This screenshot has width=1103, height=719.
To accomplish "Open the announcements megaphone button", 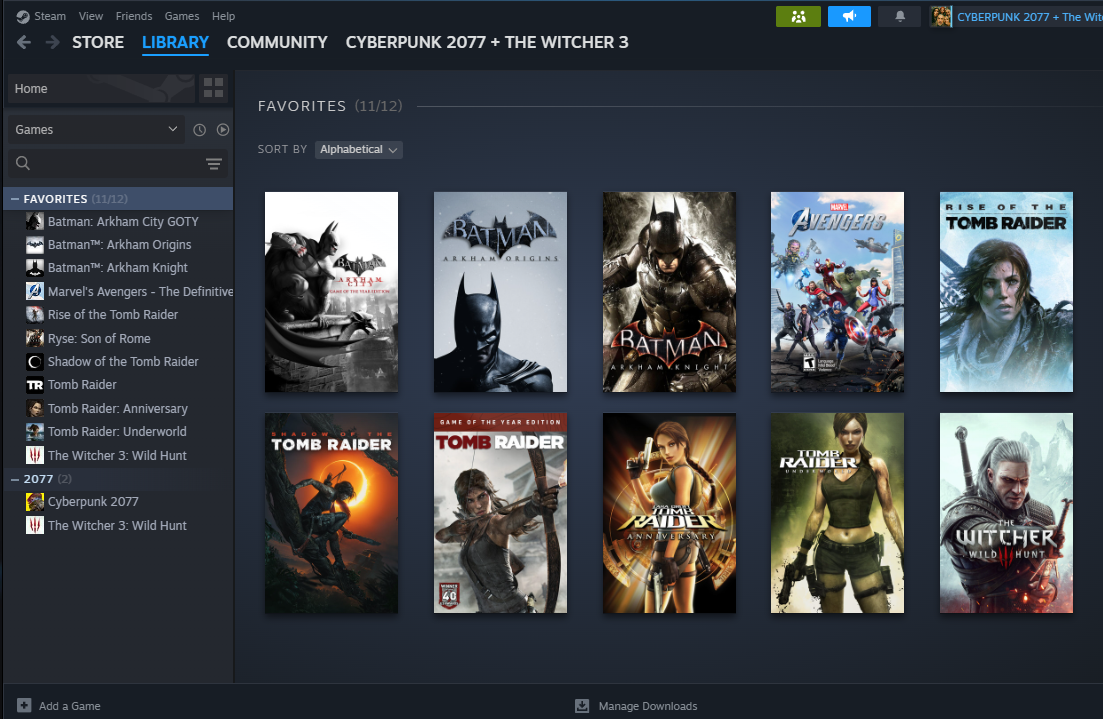I will (849, 16).
